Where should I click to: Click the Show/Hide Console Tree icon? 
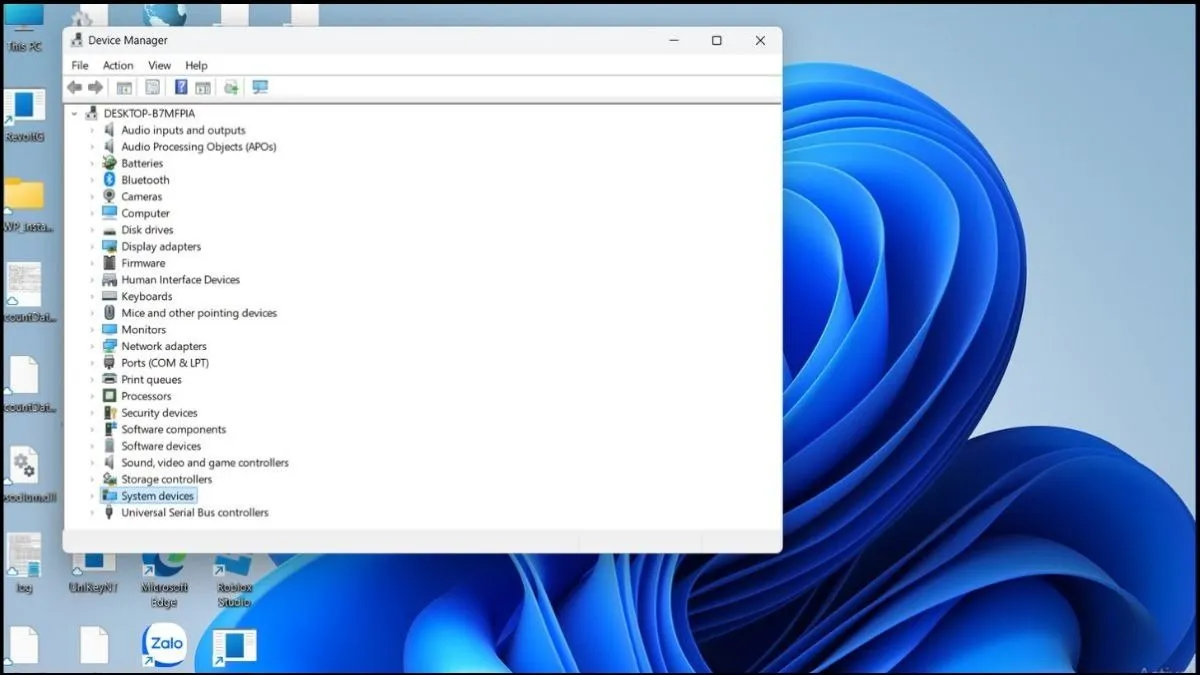tap(124, 87)
